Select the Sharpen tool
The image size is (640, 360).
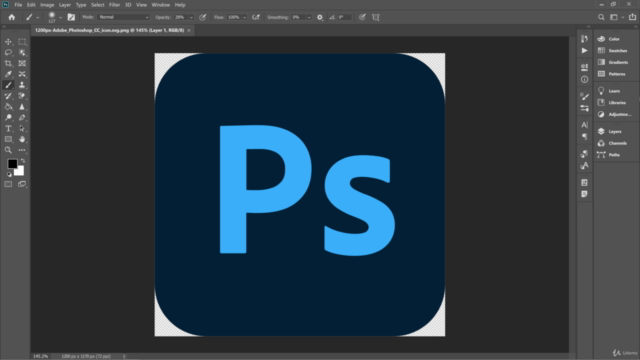tap(22, 107)
